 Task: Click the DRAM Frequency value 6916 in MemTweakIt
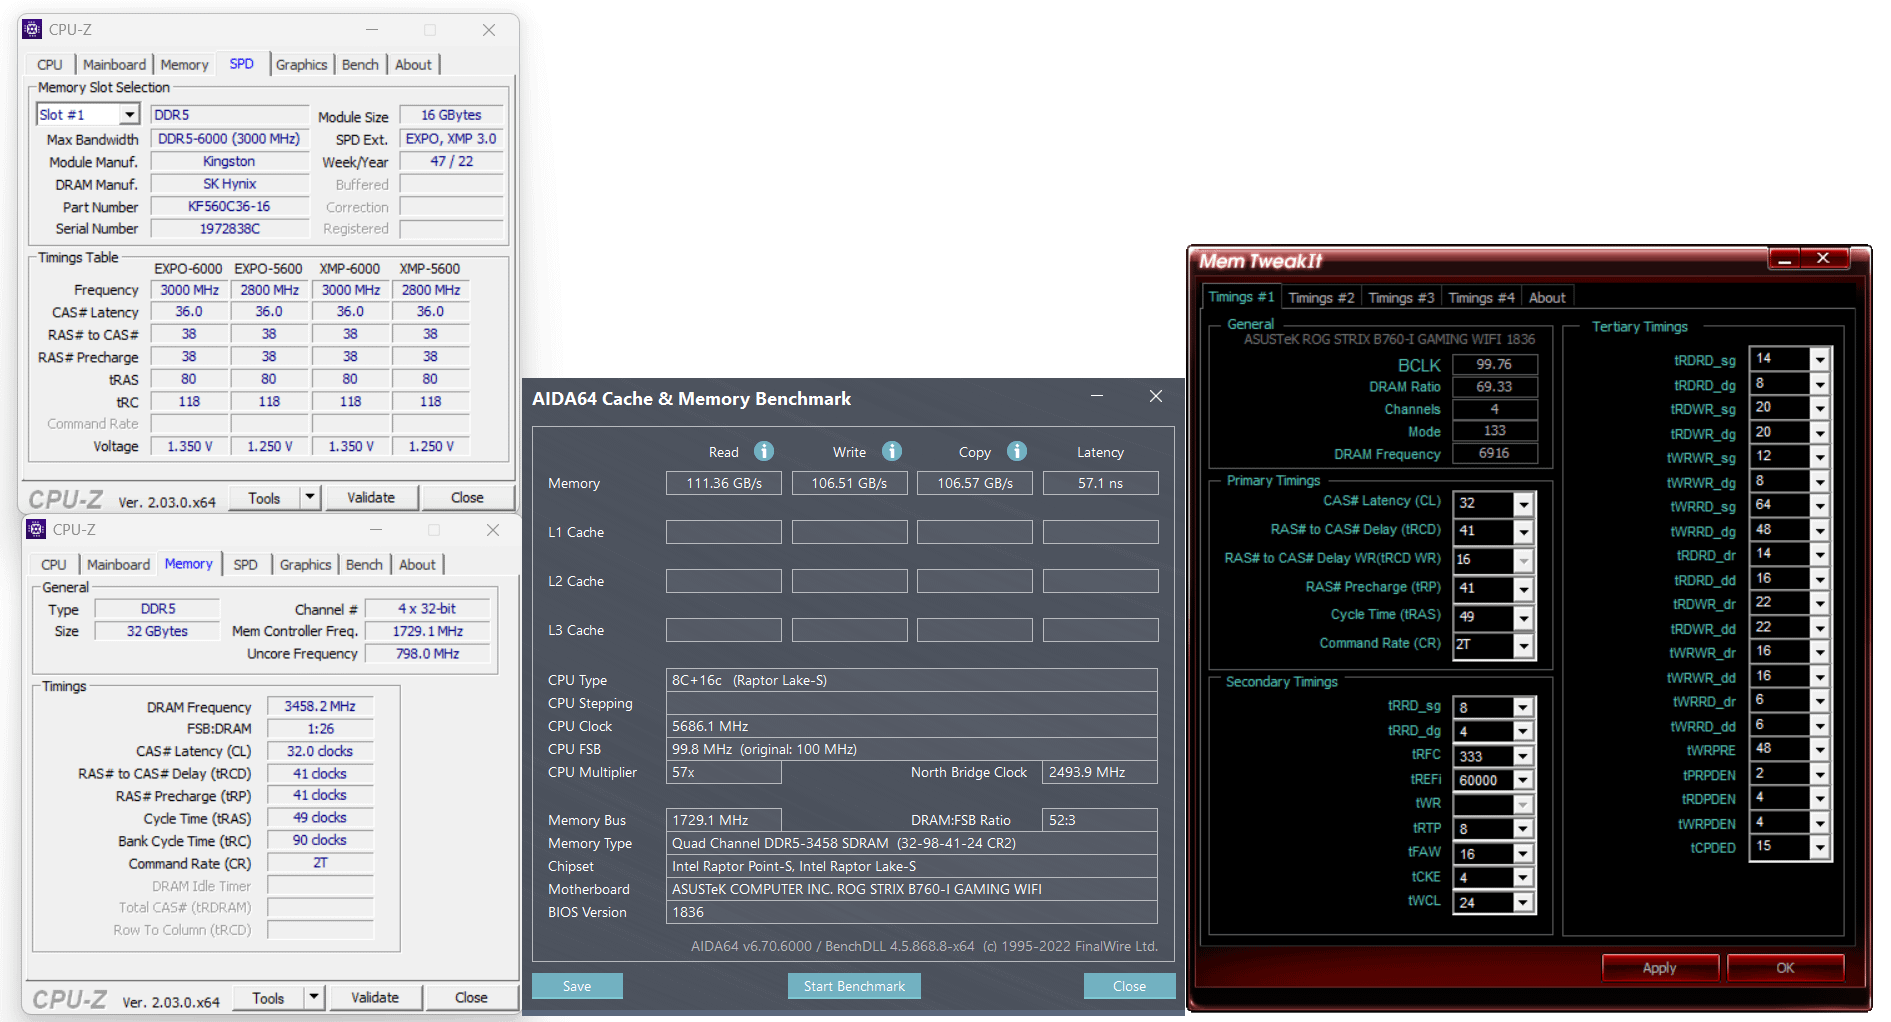pos(1494,453)
